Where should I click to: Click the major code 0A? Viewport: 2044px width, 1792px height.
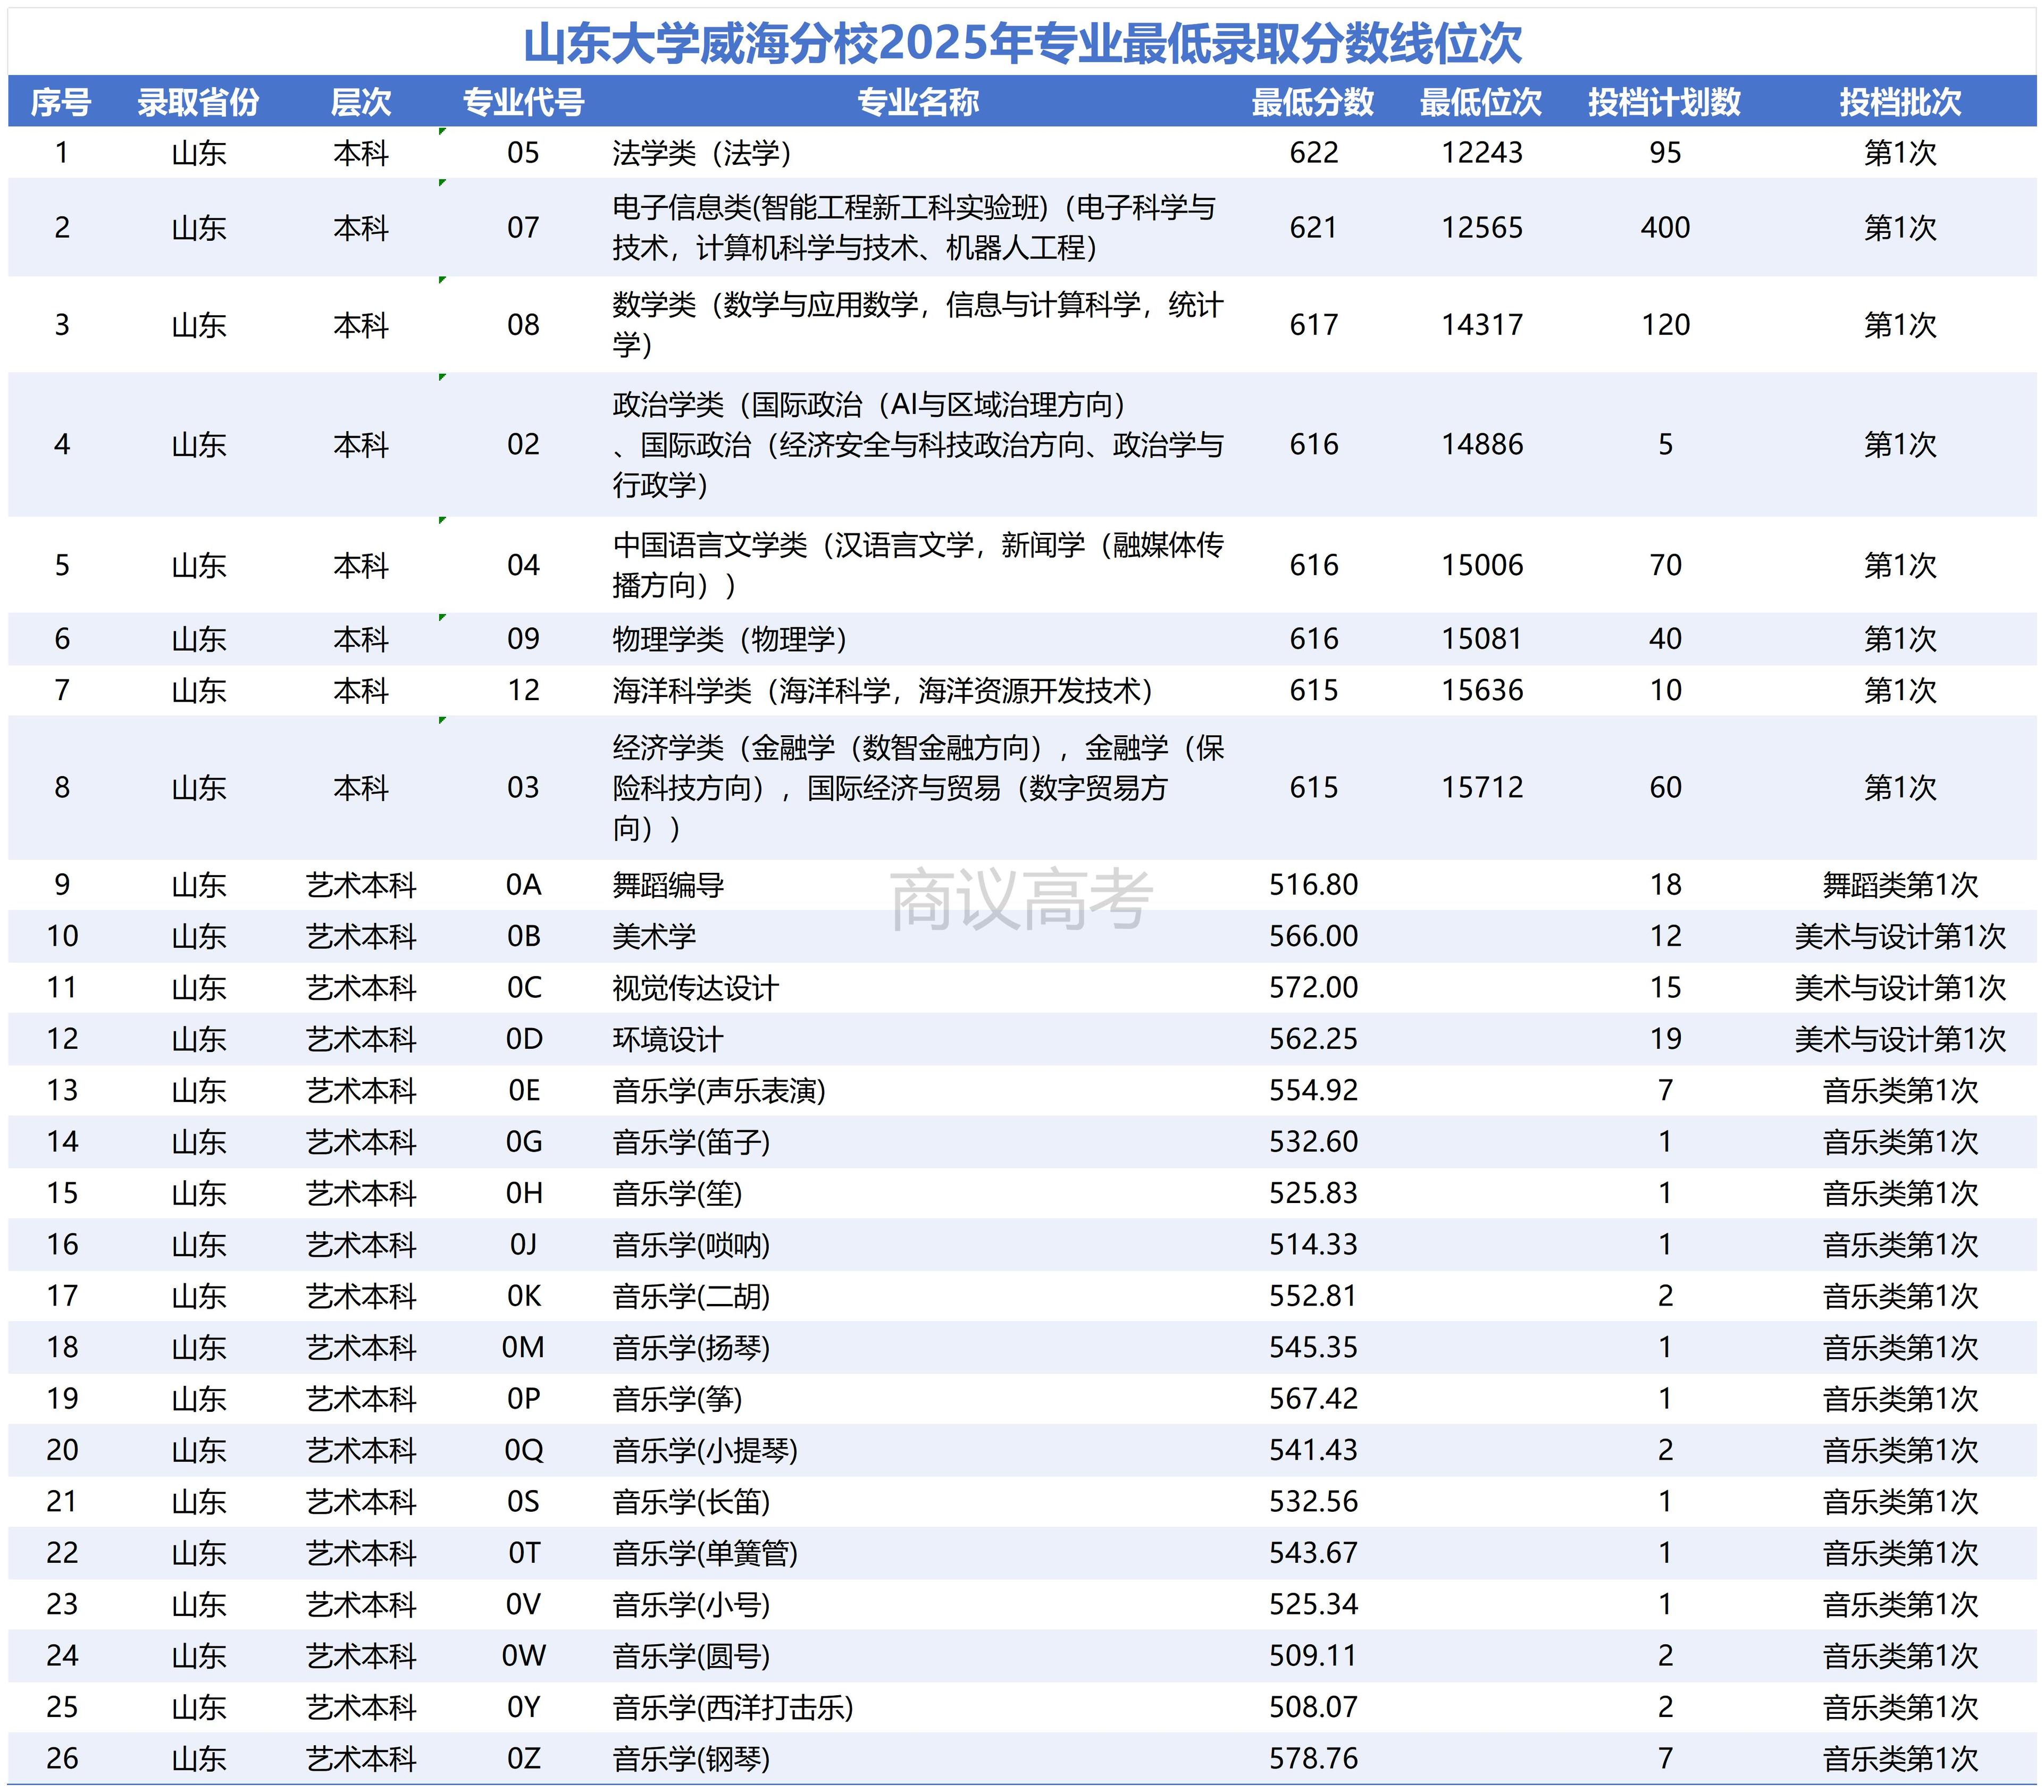click(x=523, y=885)
